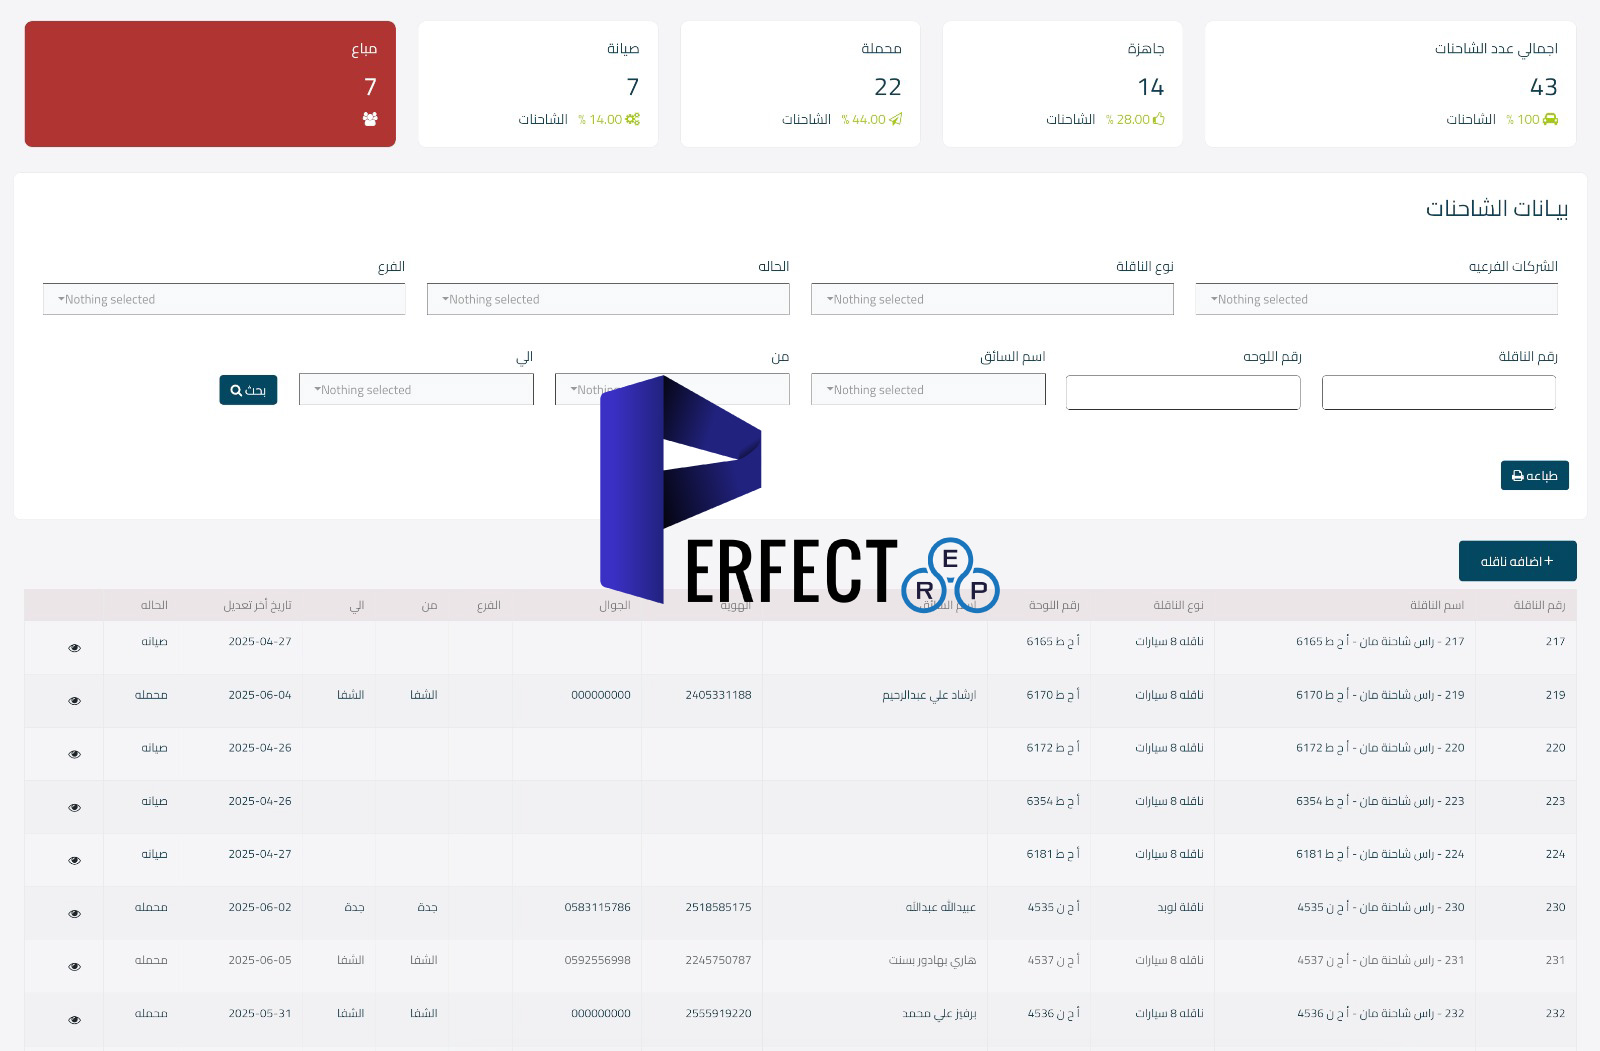1600x1051 pixels.
Task: Expand الحاله status dropdown
Action: tap(608, 299)
